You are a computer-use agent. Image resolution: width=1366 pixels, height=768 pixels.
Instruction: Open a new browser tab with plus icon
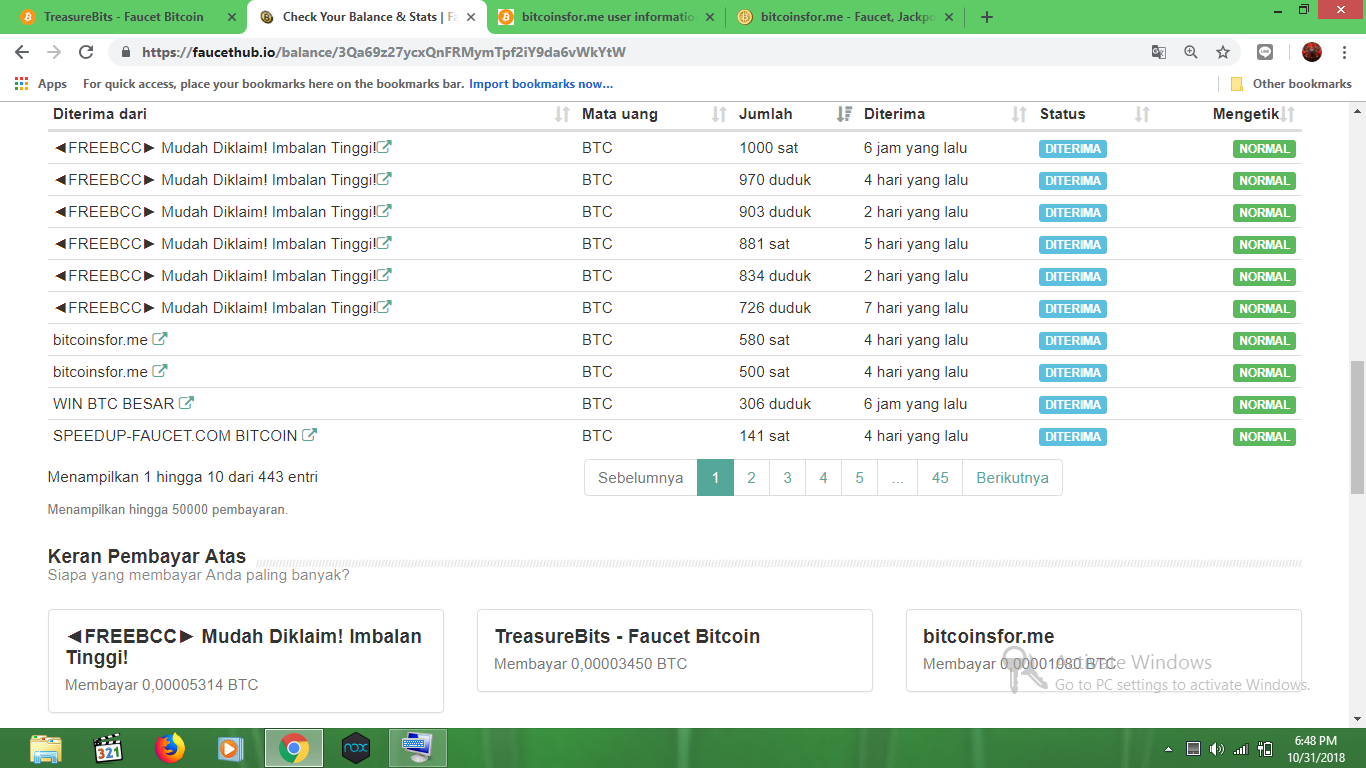(x=987, y=17)
